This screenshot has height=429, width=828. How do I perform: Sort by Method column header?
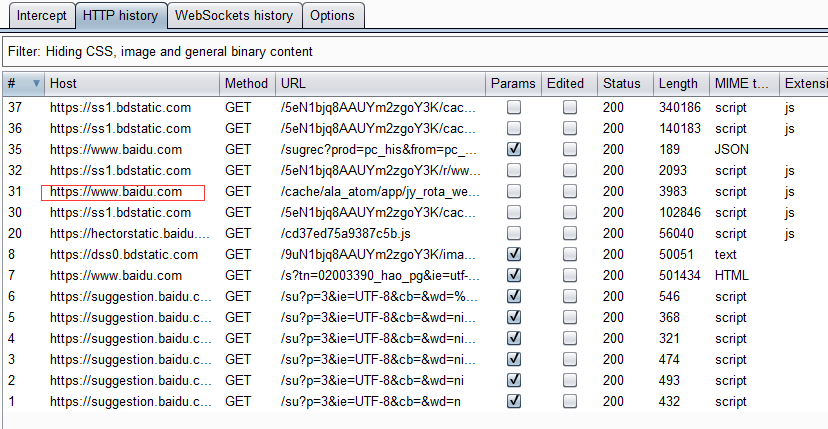click(x=247, y=84)
